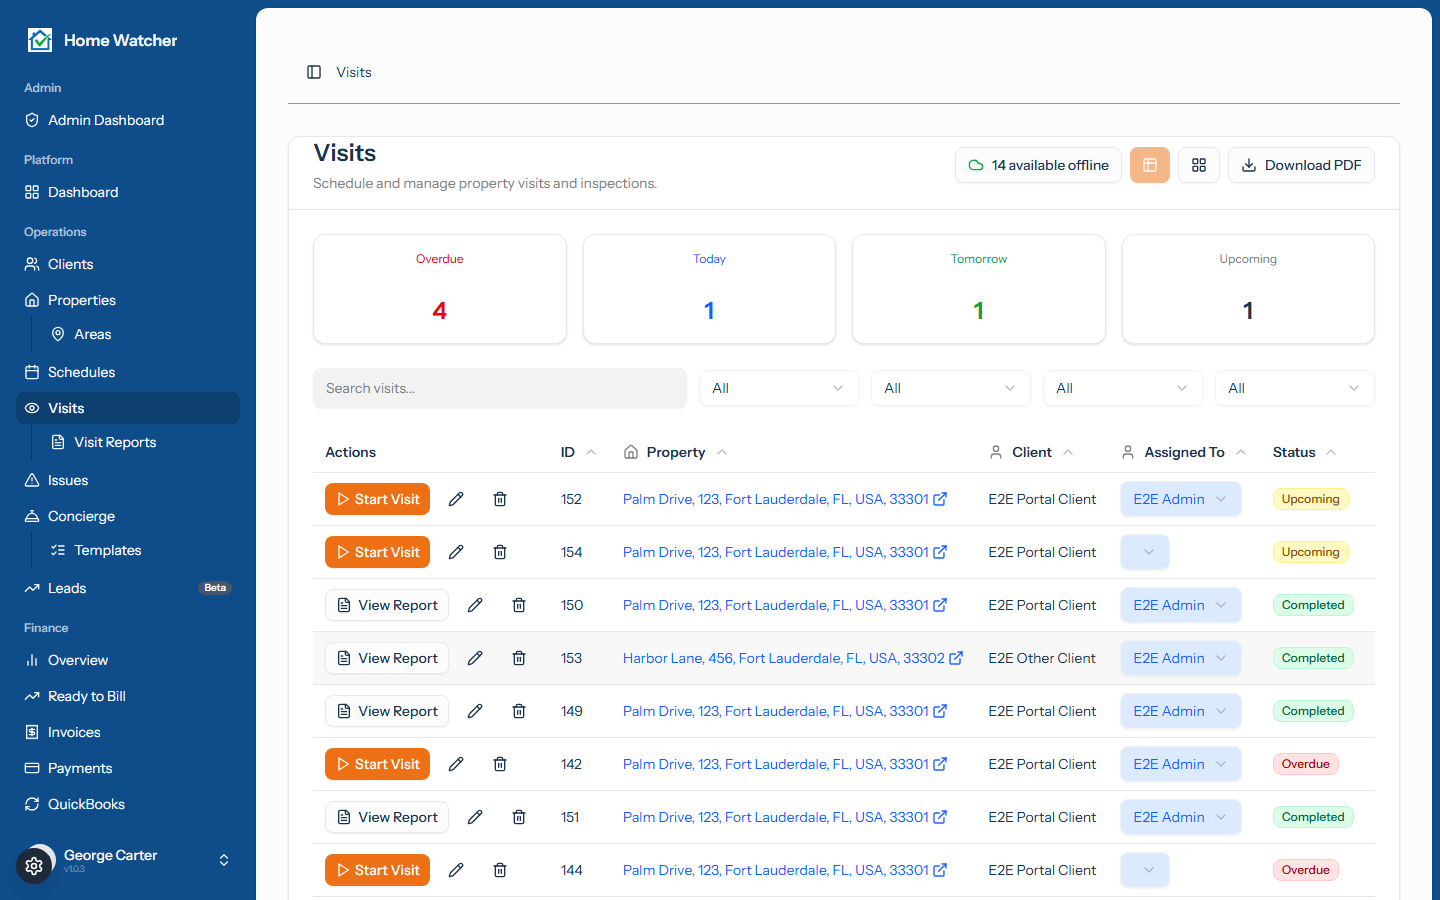Open QuickBooks in sidebar
Screen dimensions: 1440x900
pyautogui.click(x=128, y=804)
